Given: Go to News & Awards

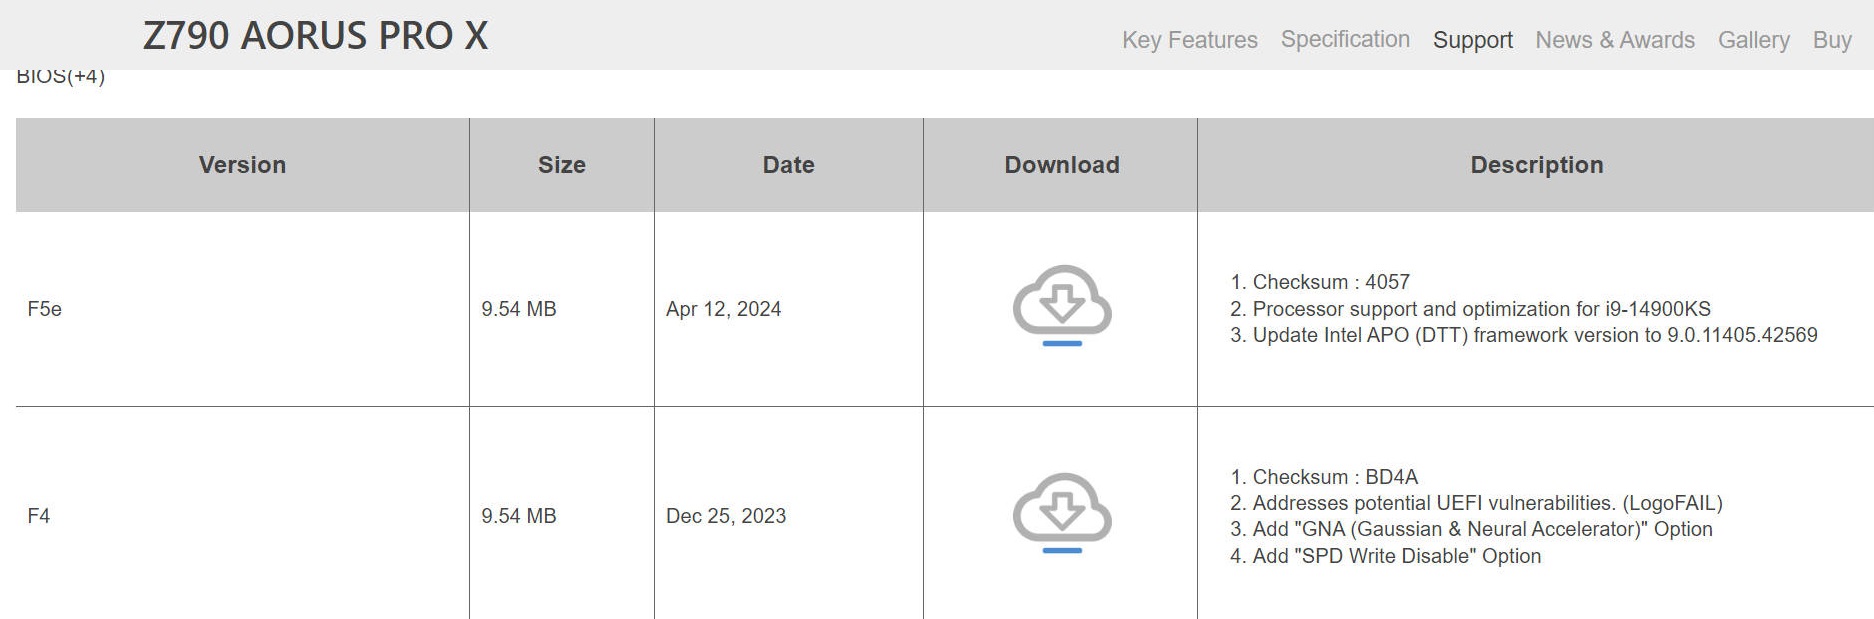Looking at the screenshot, I should point(1614,40).
